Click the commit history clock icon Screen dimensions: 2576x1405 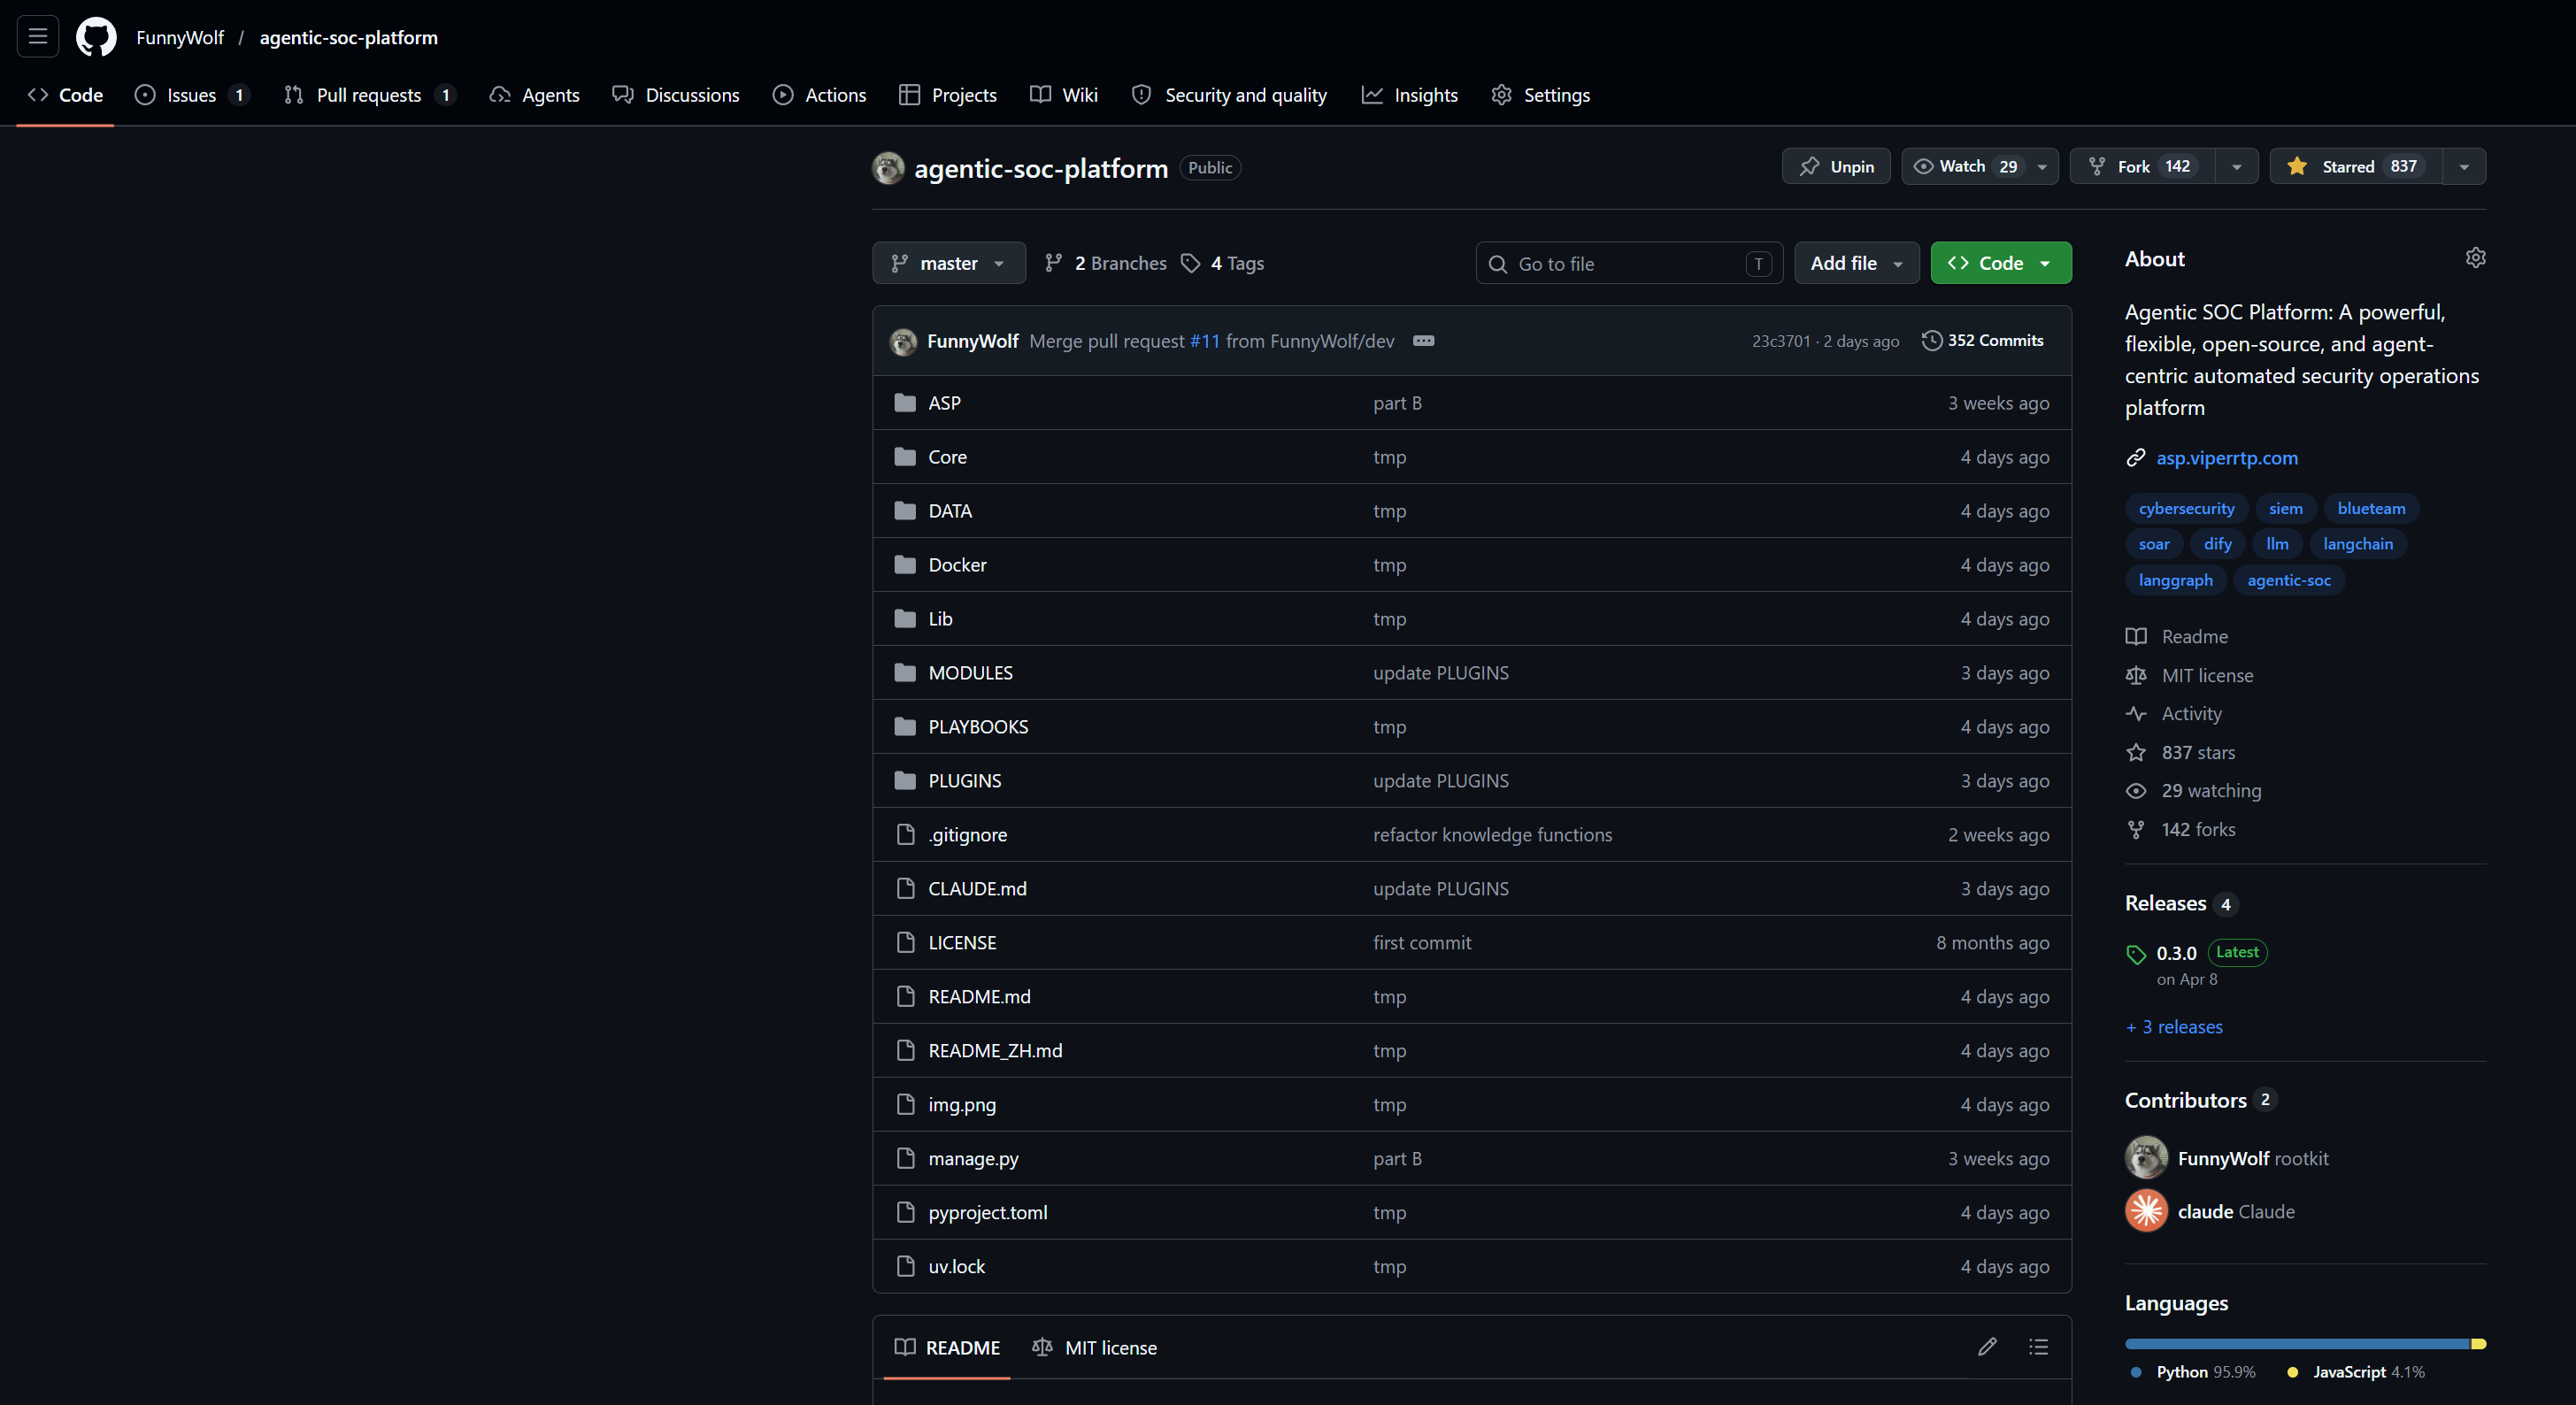pyautogui.click(x=1932, y=341)
